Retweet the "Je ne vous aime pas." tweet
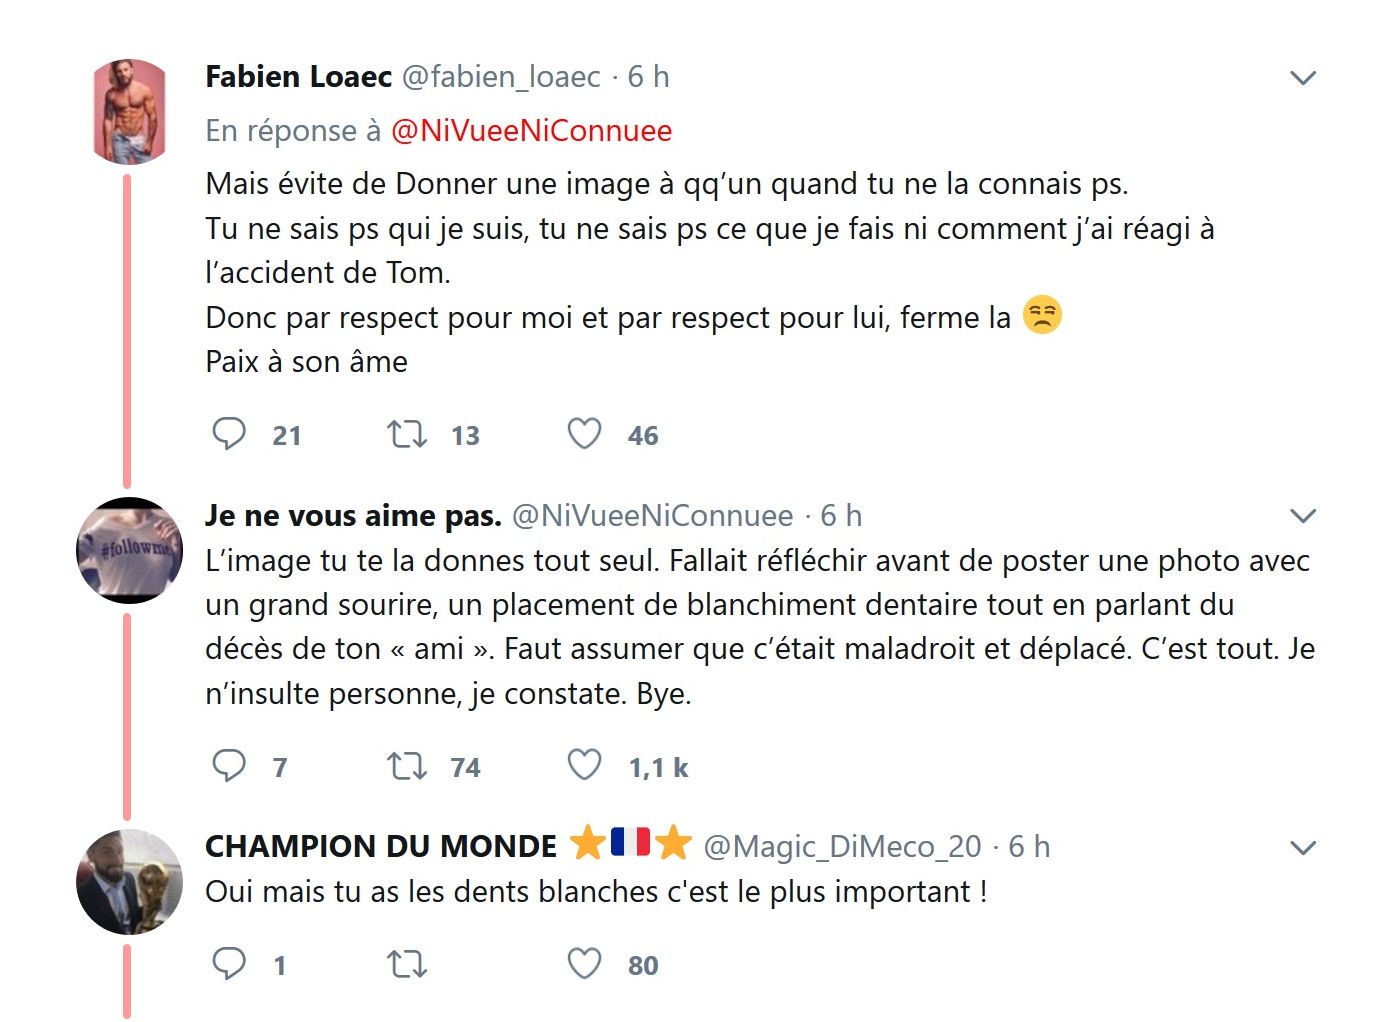 407,766
